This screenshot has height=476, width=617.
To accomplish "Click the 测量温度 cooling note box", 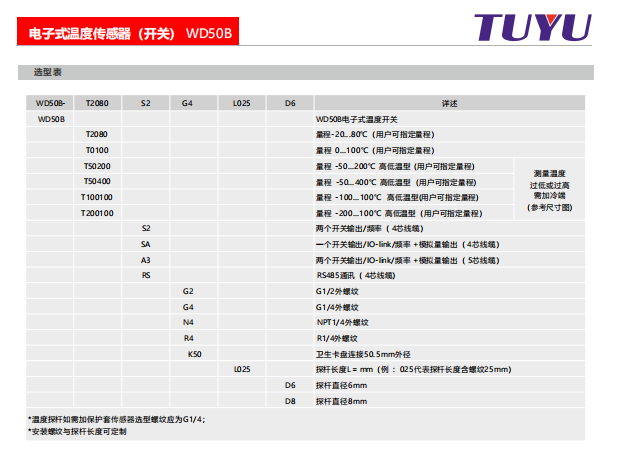I will [550, 189].
